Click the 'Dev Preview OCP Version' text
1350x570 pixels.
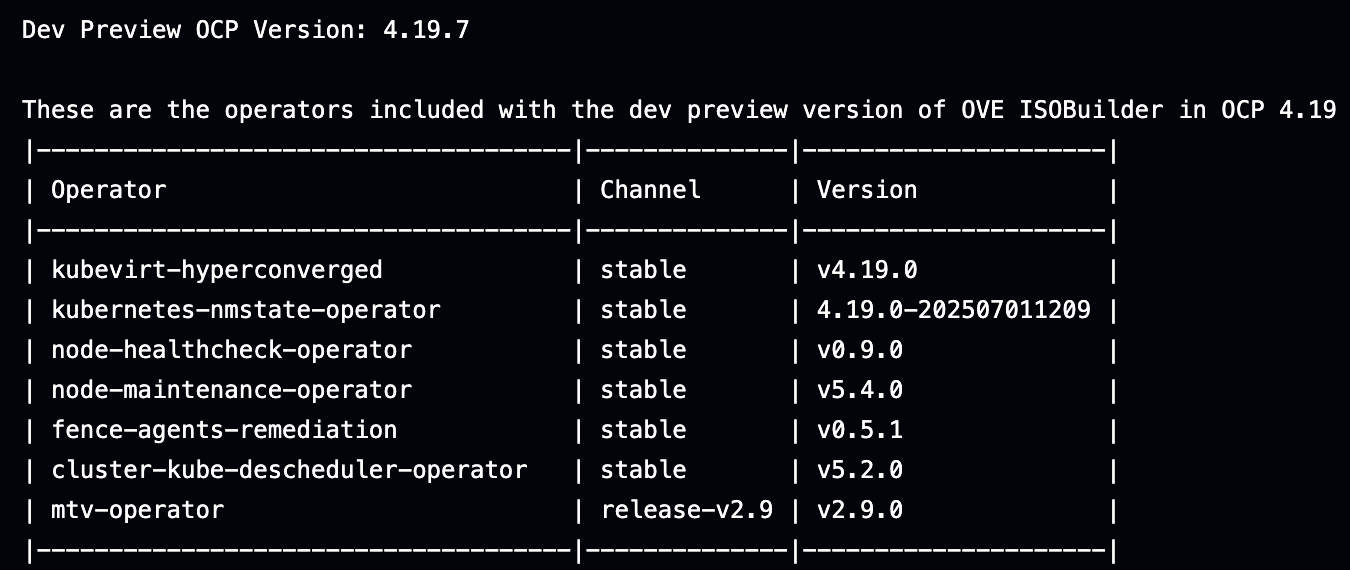(x=188, y=30)
